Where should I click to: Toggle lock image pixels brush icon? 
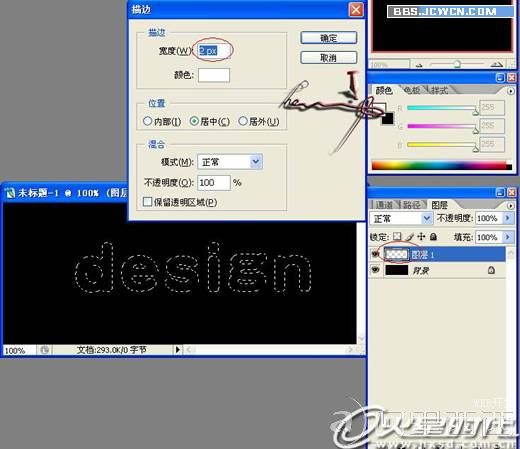coord(410,237)
